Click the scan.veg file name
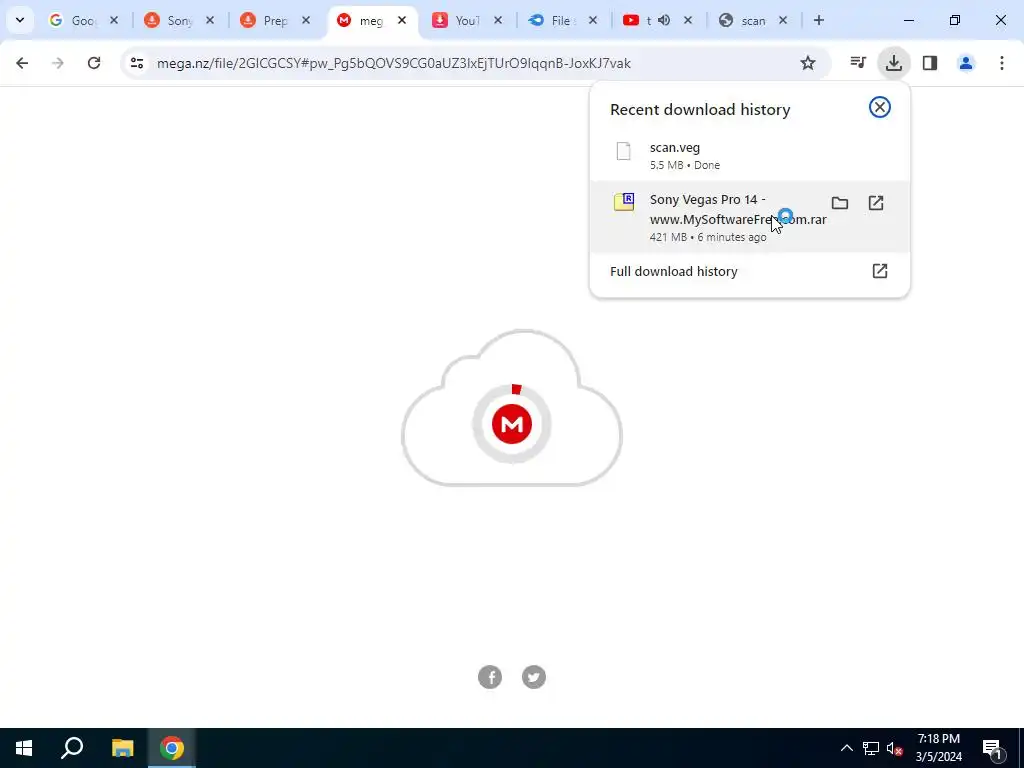The width and height of the screenshot is (1024, 768). coord(675,148)
